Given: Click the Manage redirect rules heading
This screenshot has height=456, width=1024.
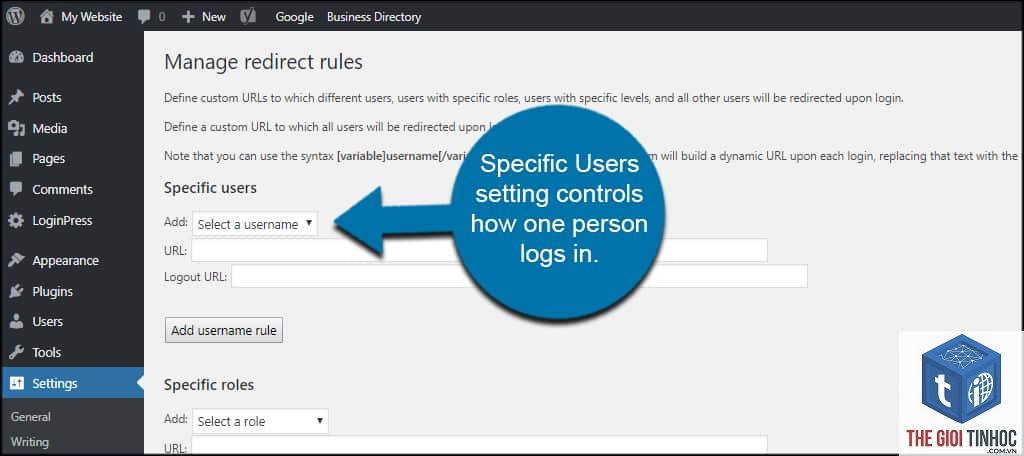Looking at the screenshot, I should [x=263, y=63].
